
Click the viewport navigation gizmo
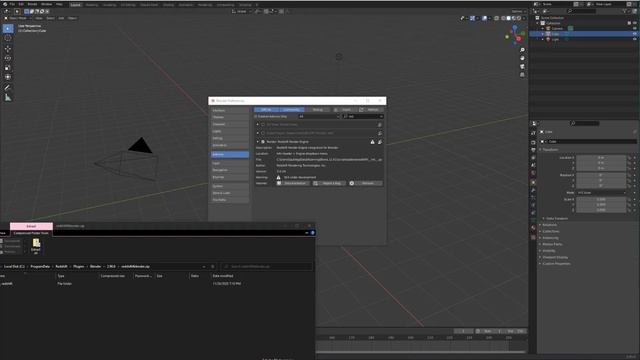coord(515,35)
